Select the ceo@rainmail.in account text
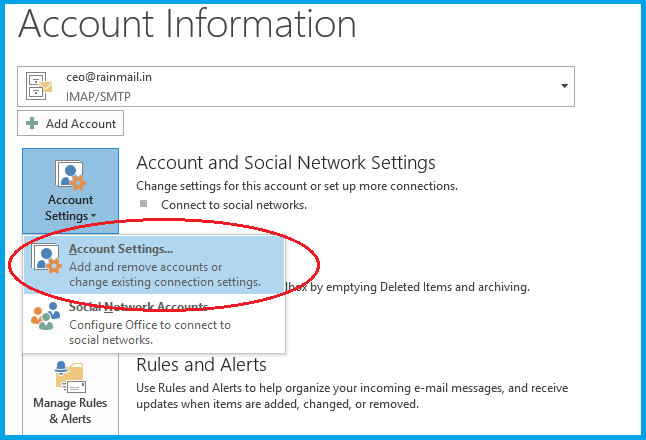 109,77
